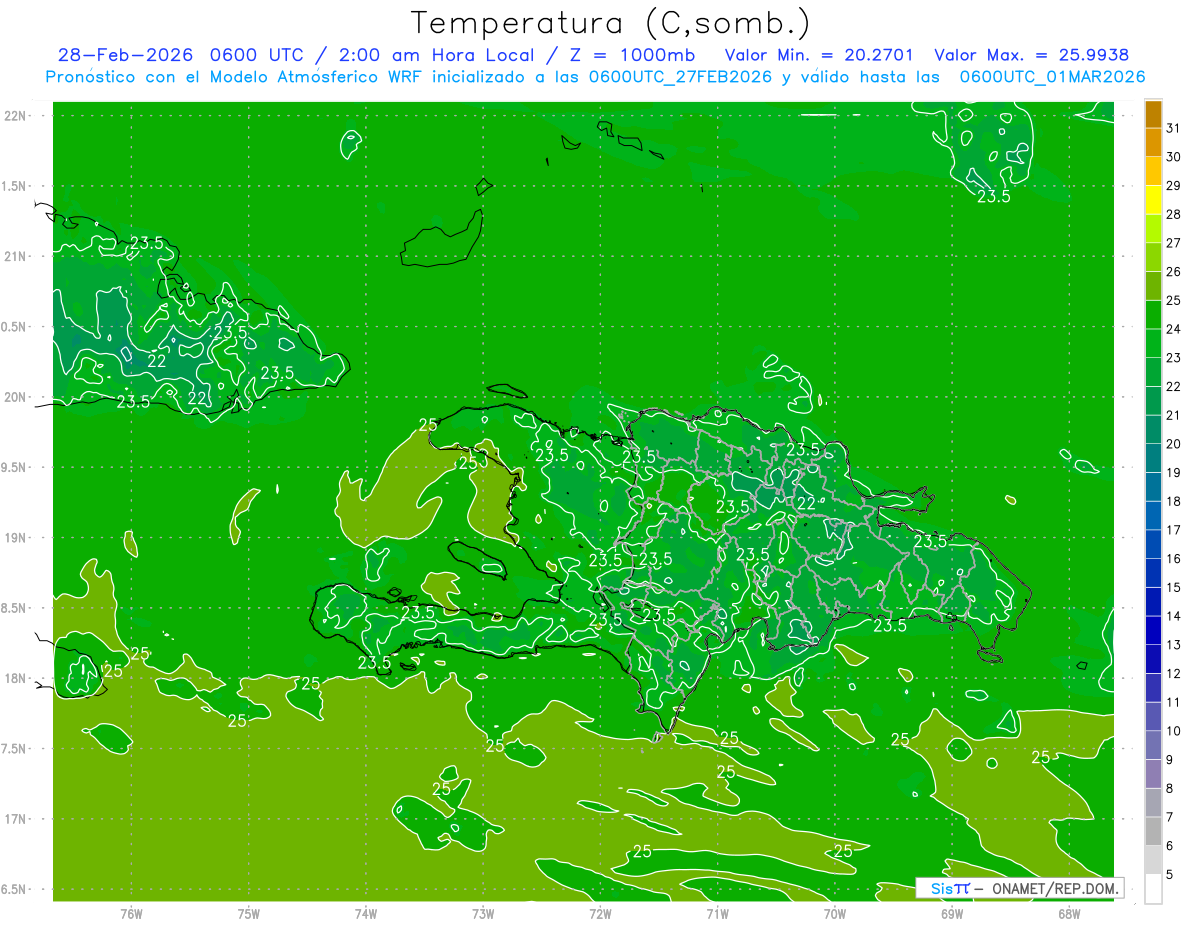Click the light gray legend swatch between 5 and 6

tap(1153, 860)
